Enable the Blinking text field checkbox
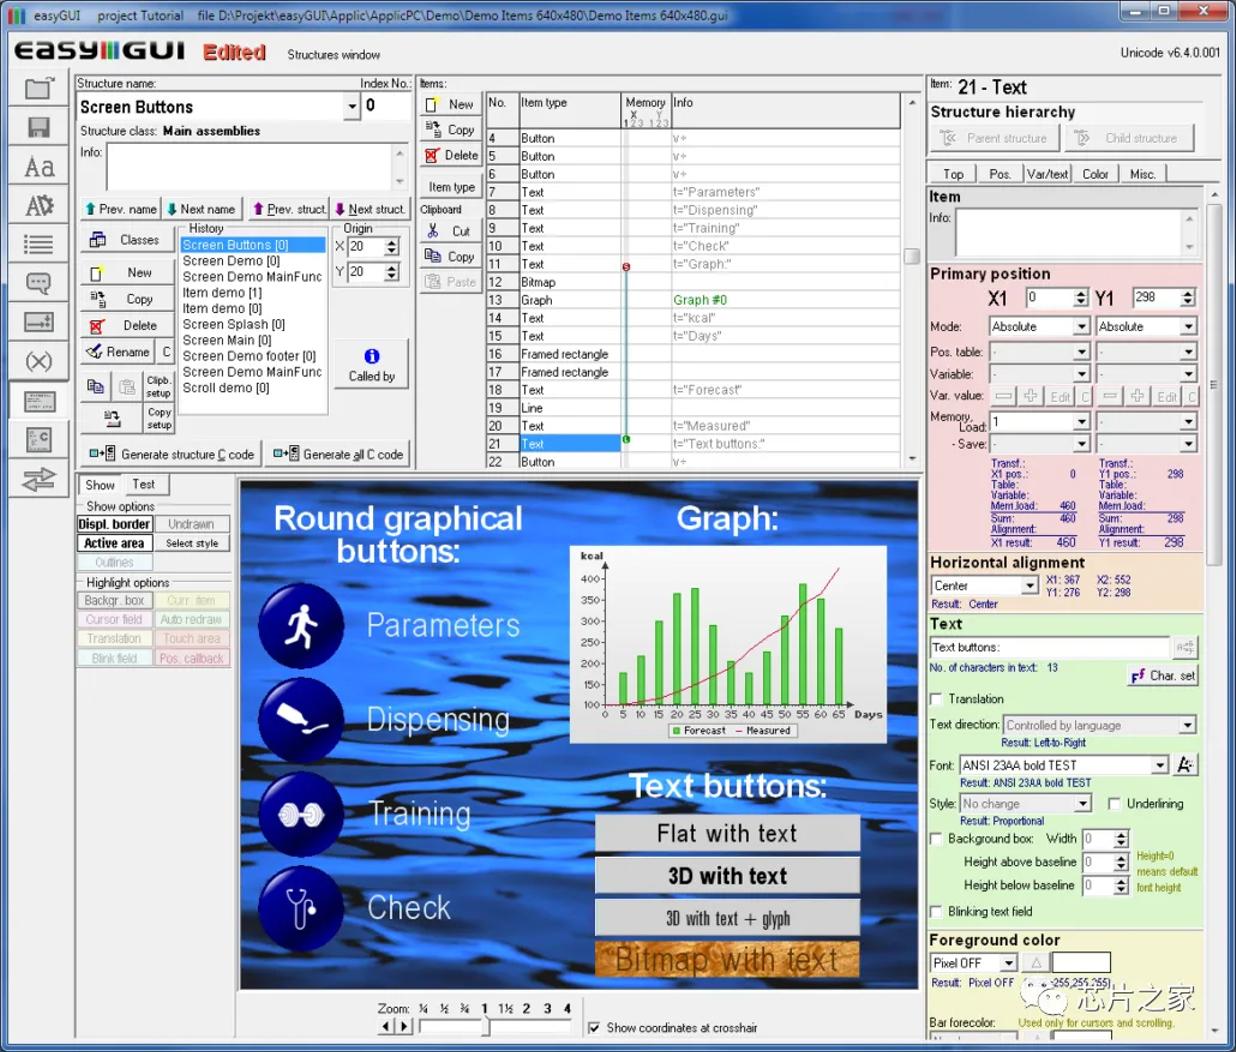The width and height of the screenshot is (1236, 1052). tap(936, 912)
